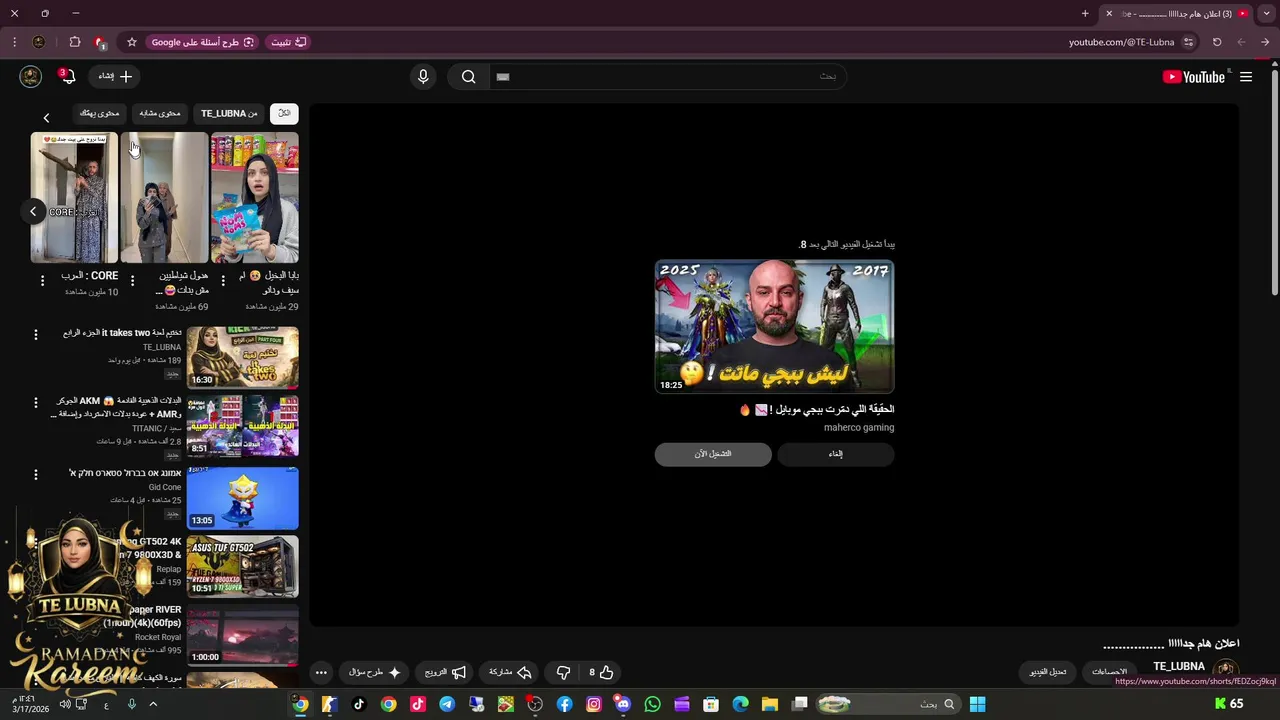Open the 'هدول شيلمليين' short thumbnail
Screen dimensions: 1280x720
(x=165, y=198)
